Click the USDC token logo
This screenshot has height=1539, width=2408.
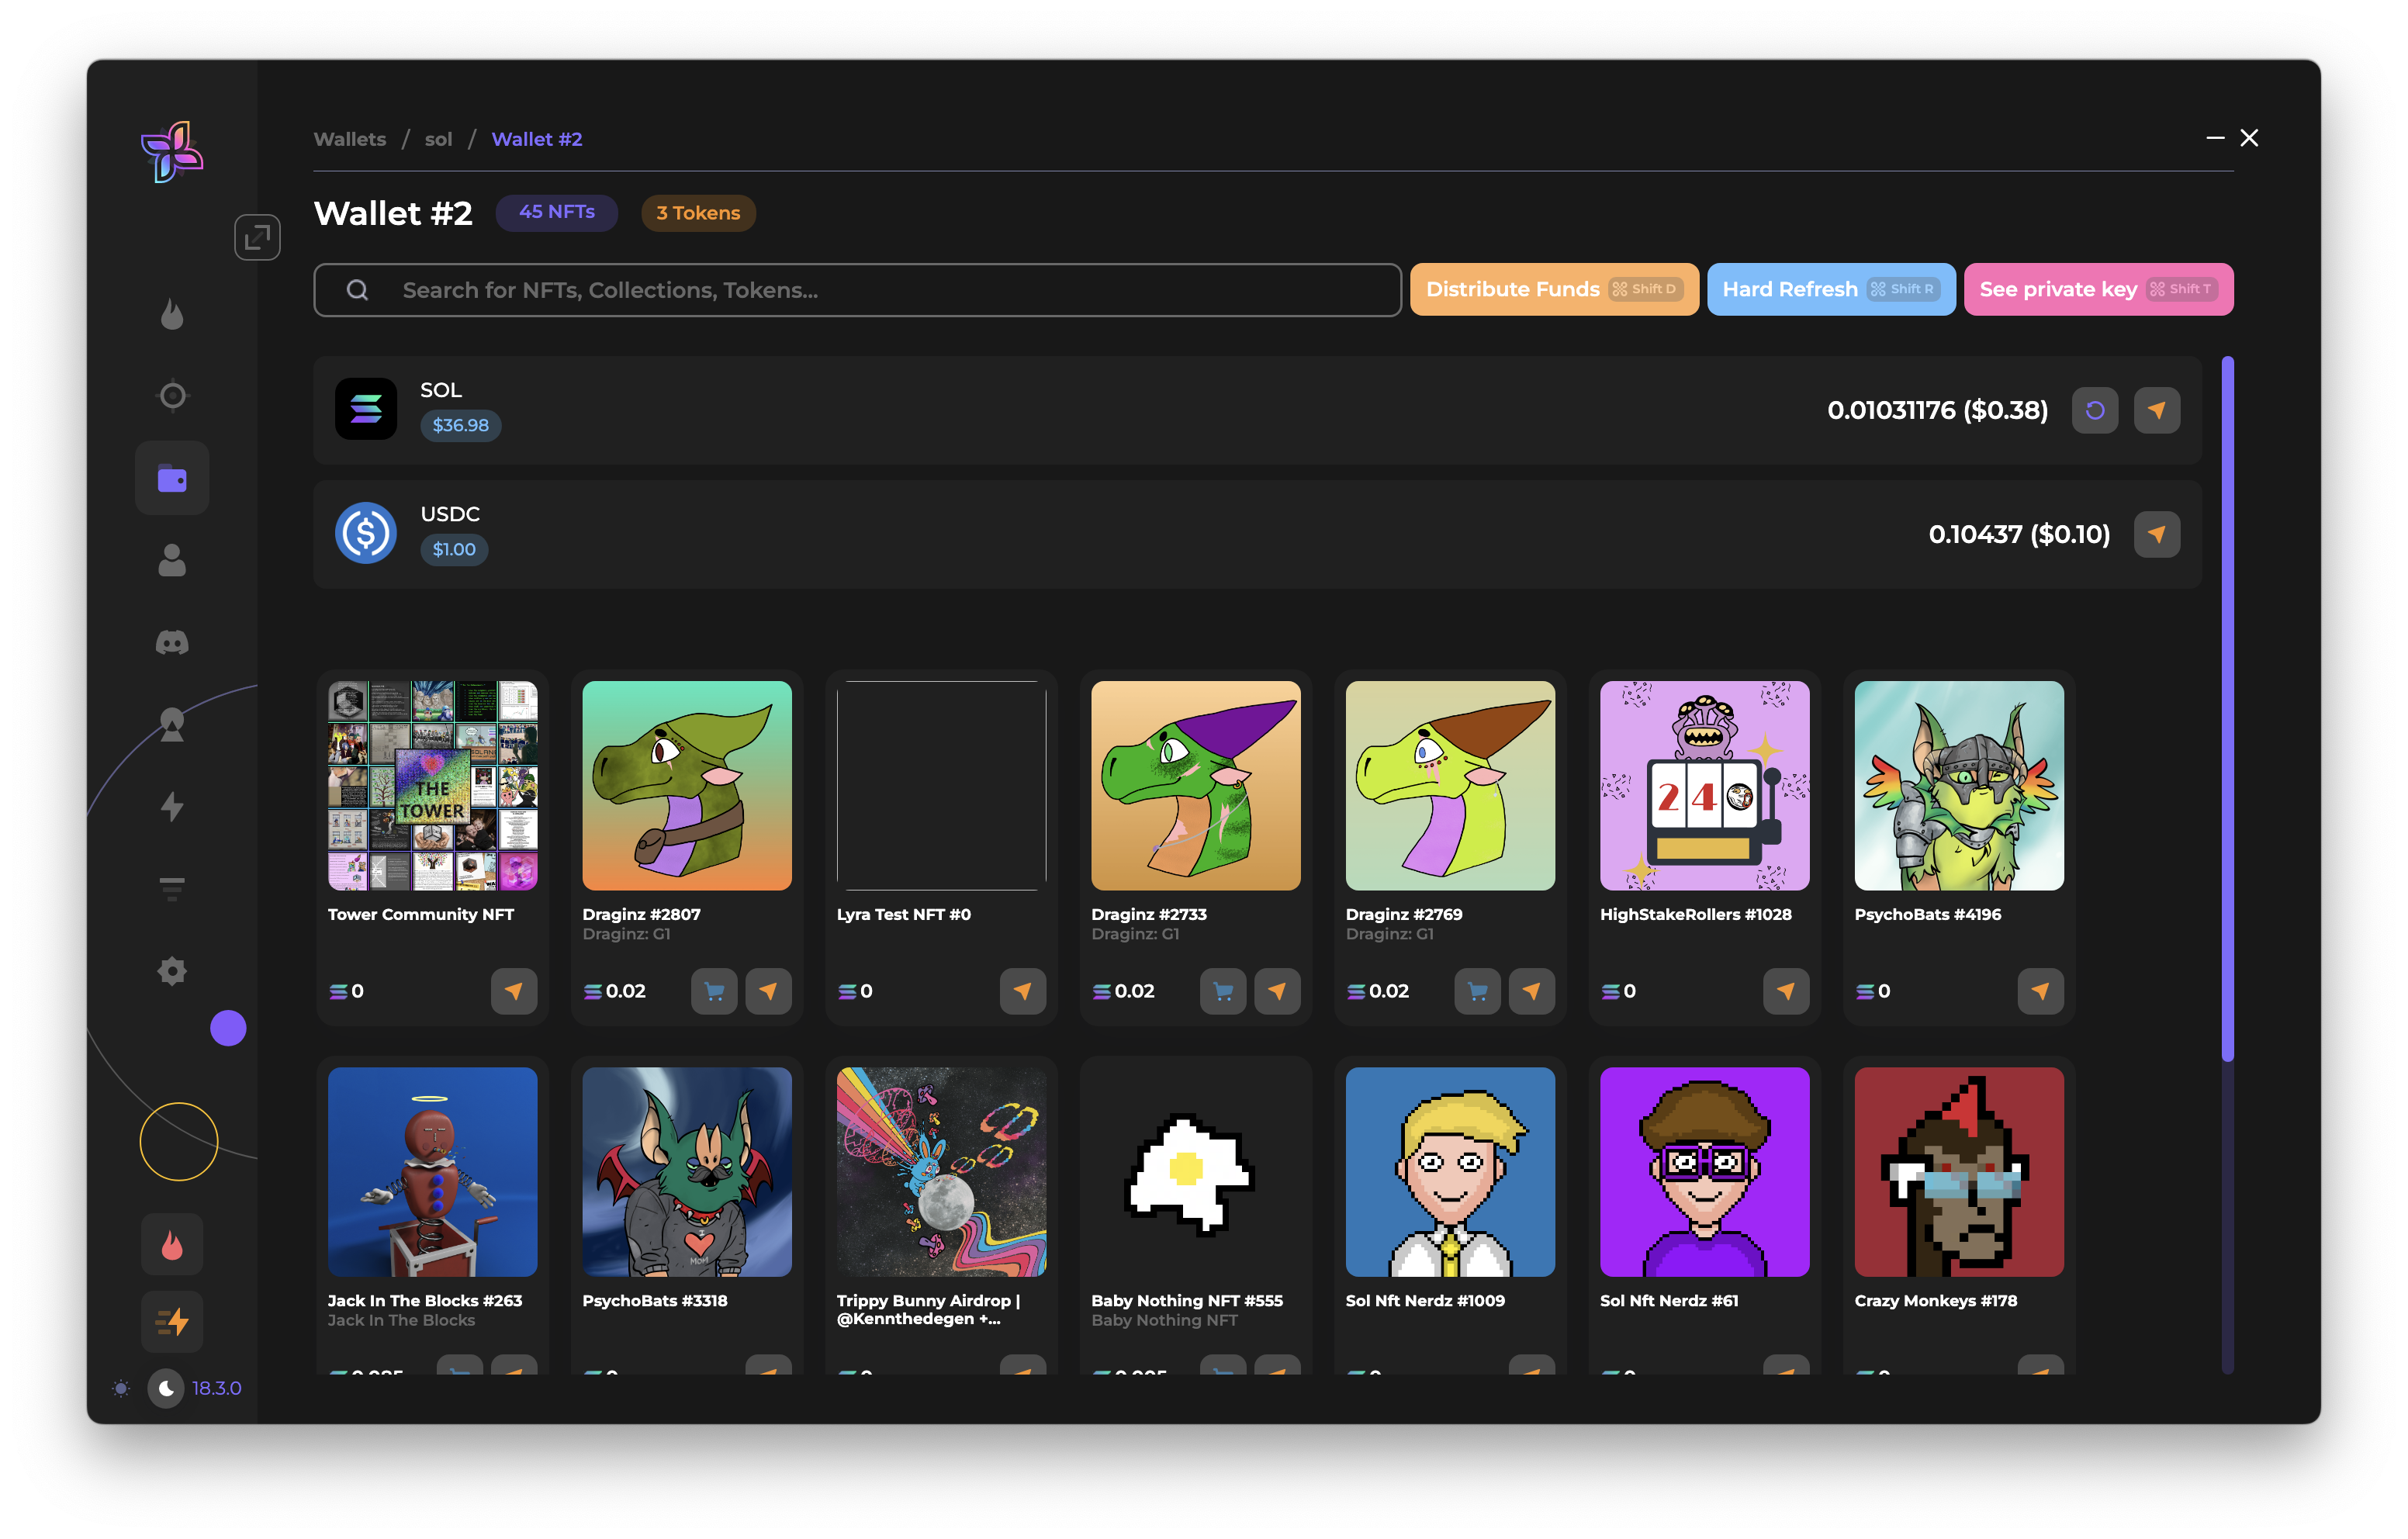366,533
